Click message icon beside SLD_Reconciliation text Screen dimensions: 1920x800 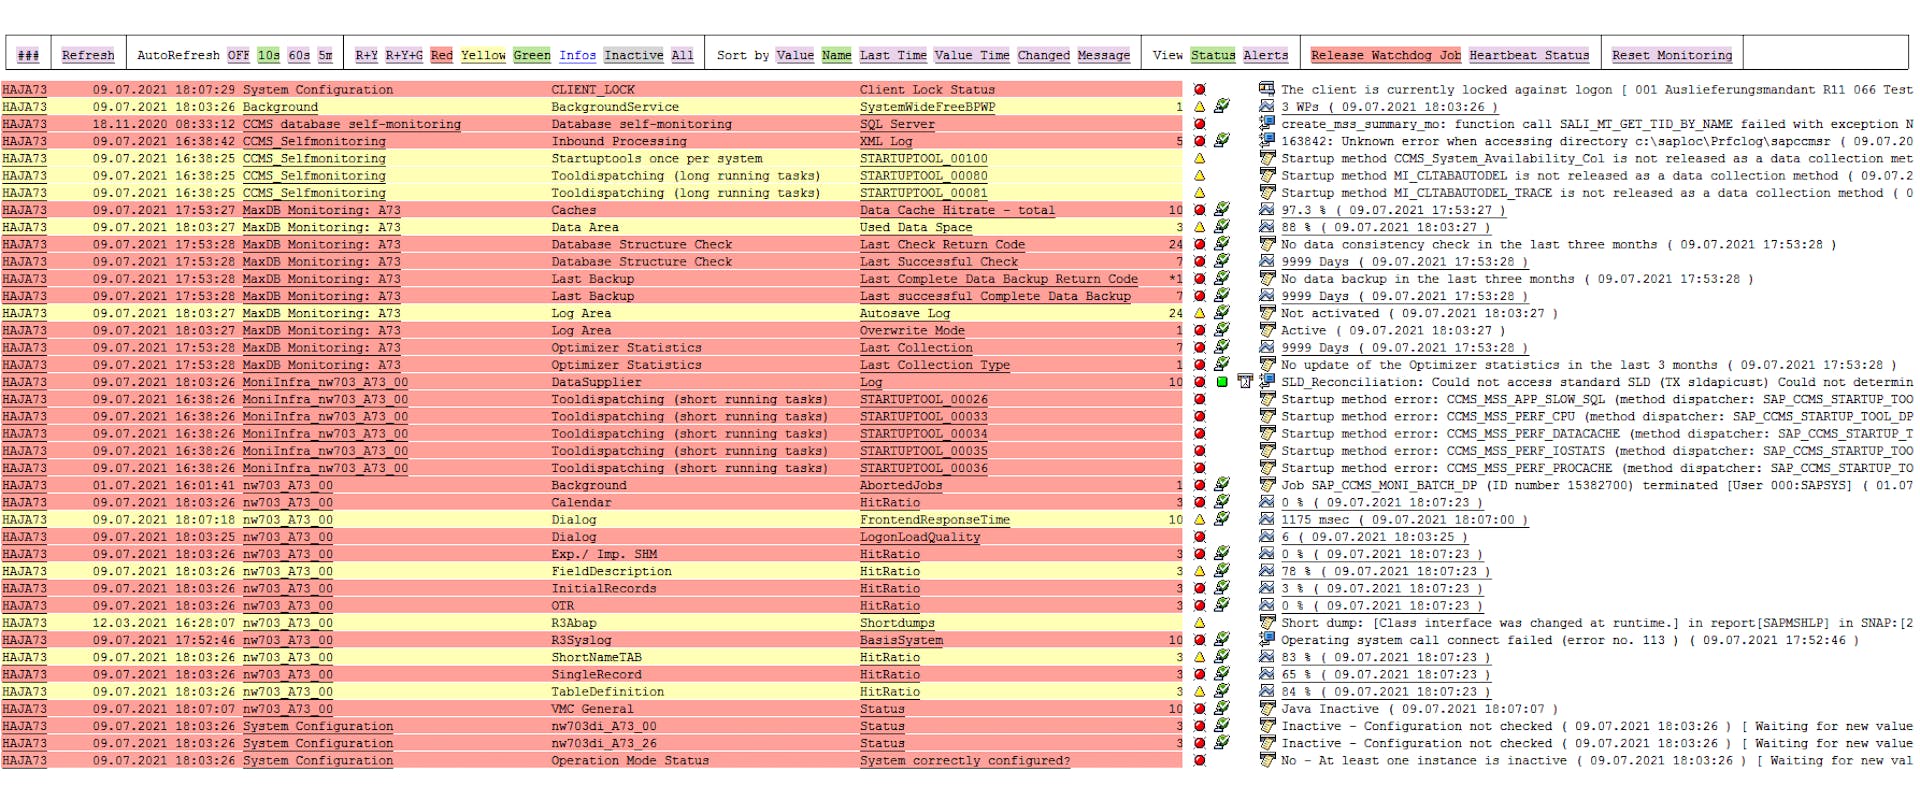pyautogui.click(x=1267, y=382)
